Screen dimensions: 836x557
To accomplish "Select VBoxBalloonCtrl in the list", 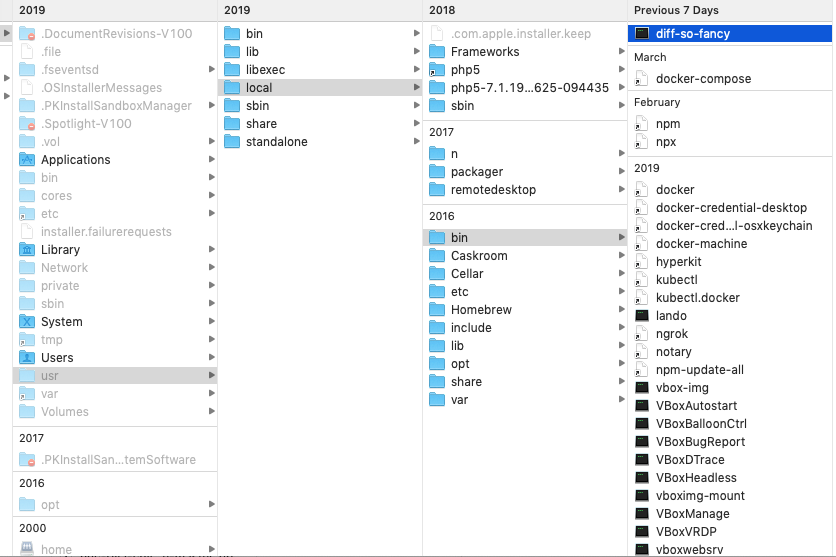I will [701, 424].
